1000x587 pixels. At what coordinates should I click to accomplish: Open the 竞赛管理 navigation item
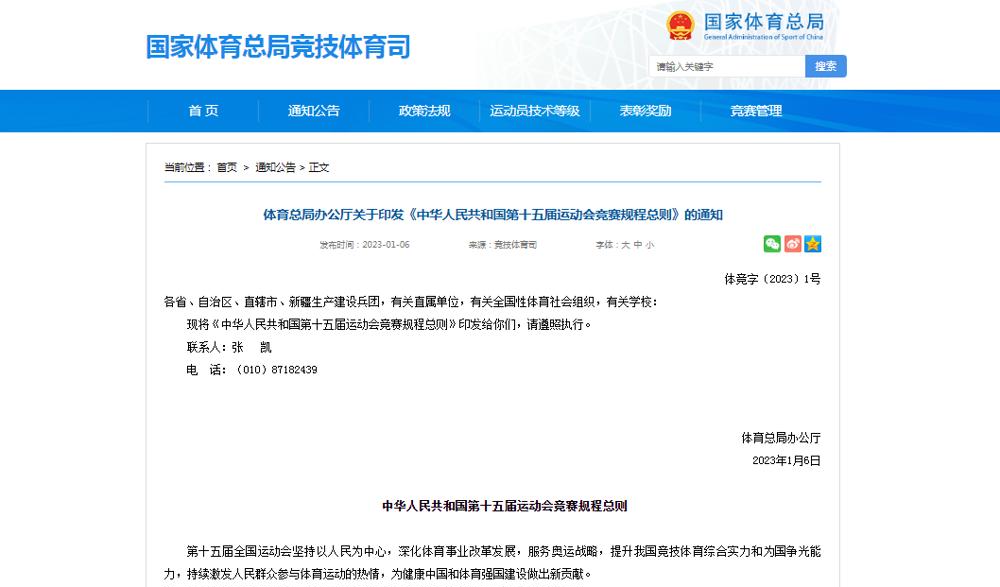(x=756, y=111)
